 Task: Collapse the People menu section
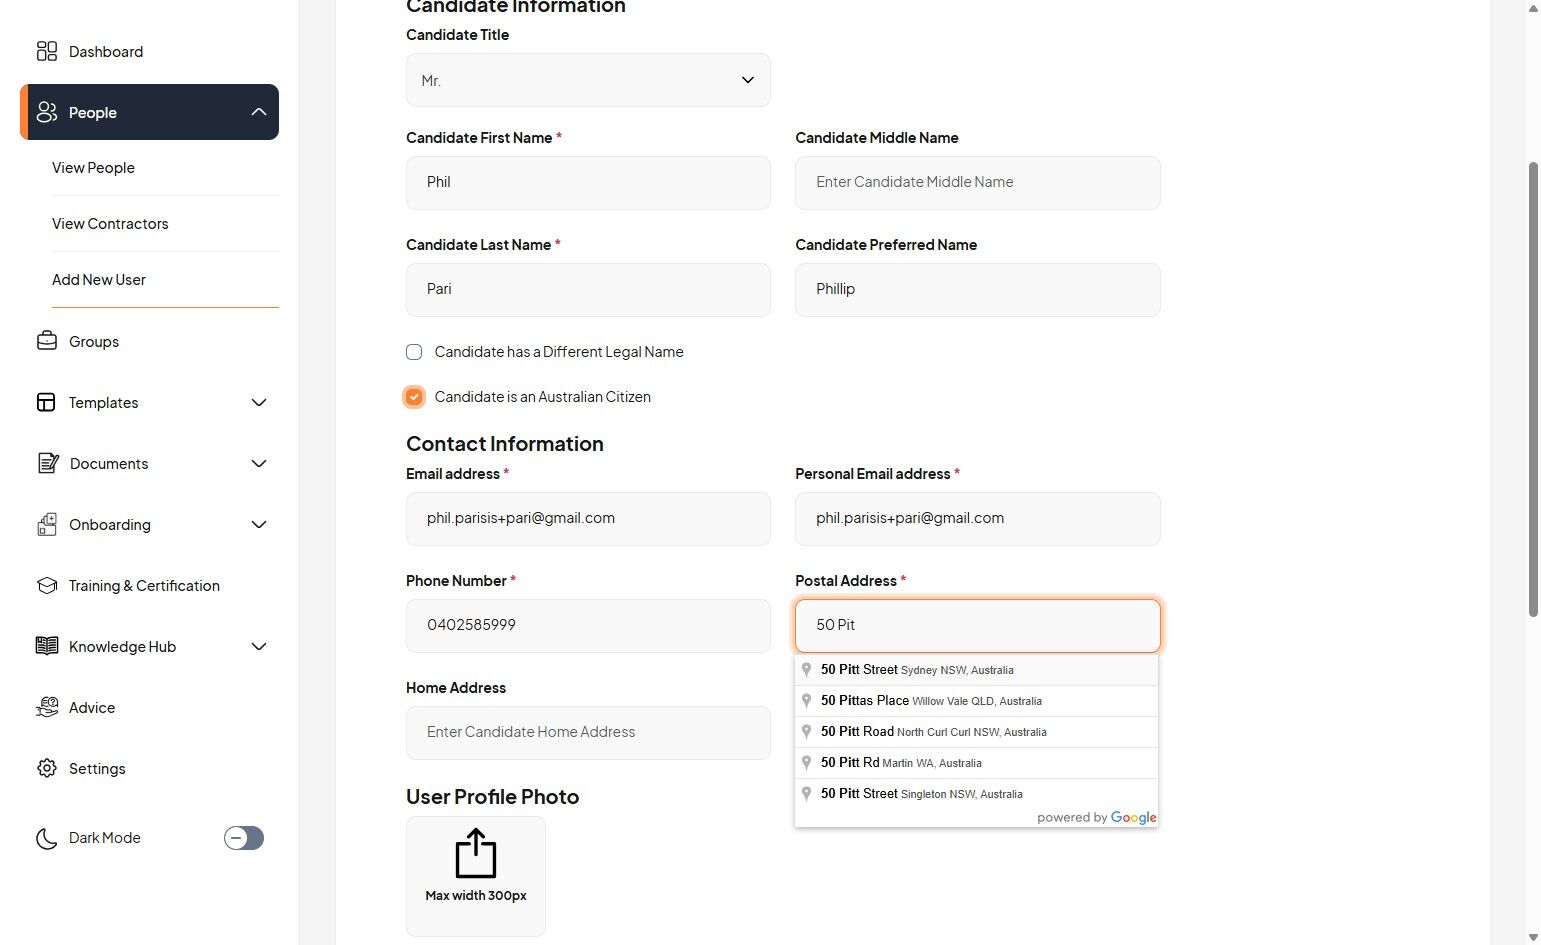259,112
